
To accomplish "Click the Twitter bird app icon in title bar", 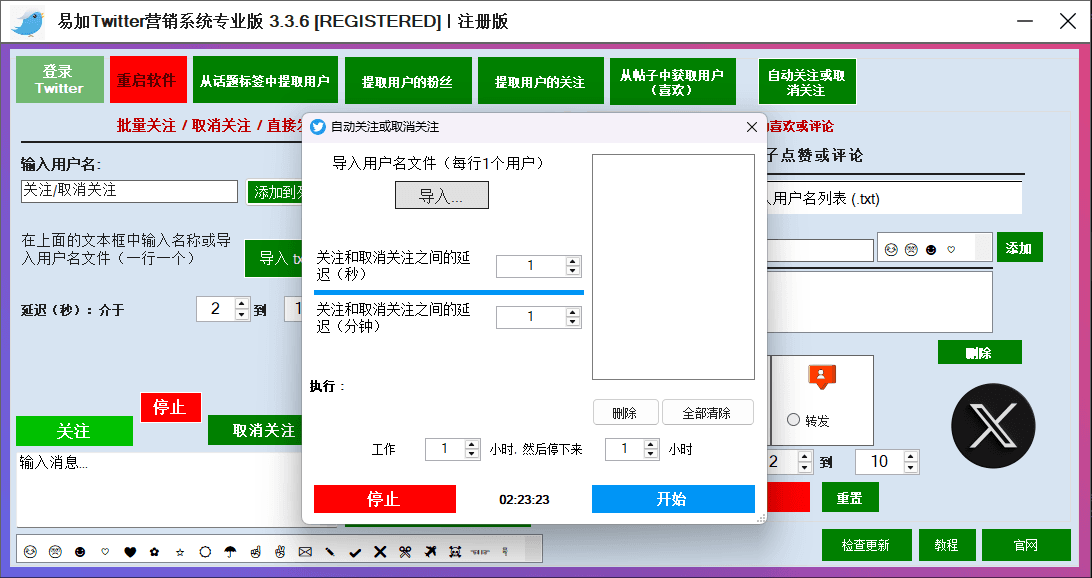I will [x=28, y=22].
